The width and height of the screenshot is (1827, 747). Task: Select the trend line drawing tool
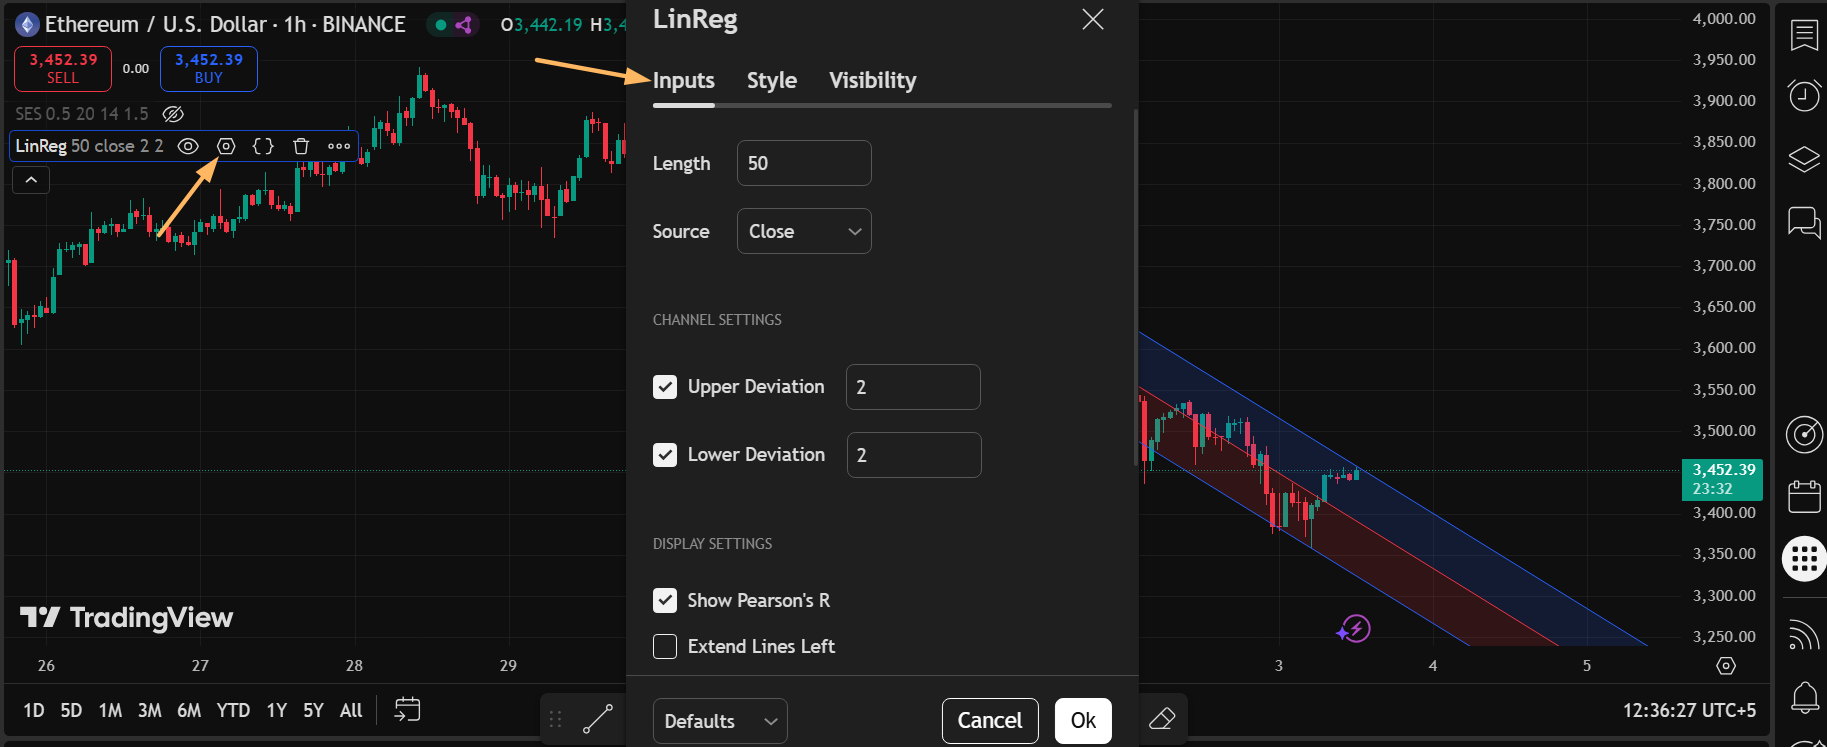pos(598,719)
